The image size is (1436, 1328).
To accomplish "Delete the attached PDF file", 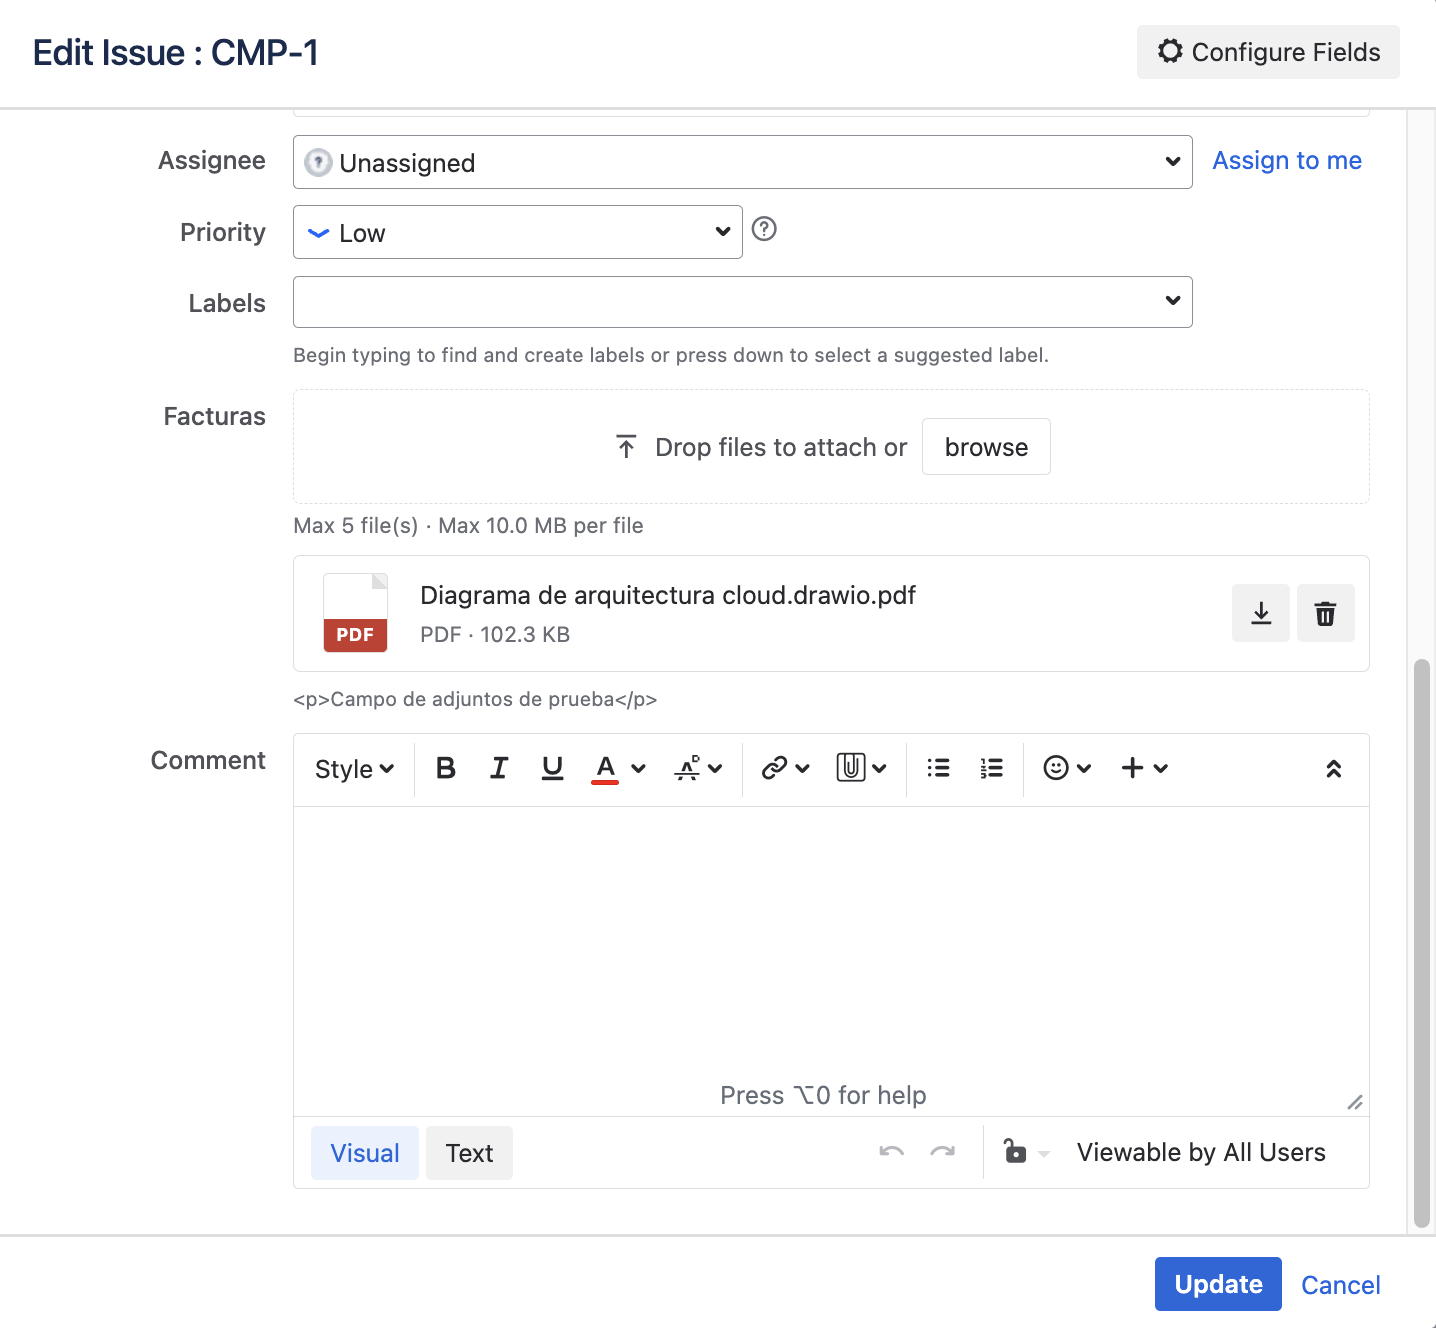I will coord(1326,613).
